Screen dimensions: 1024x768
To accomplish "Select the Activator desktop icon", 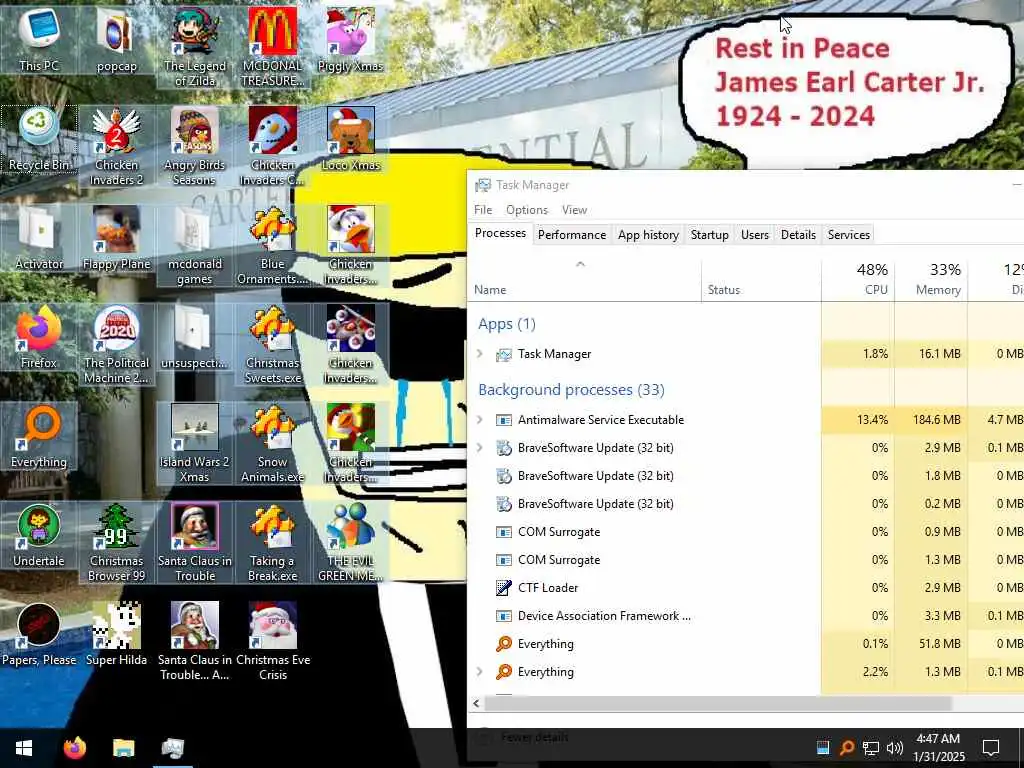I will tap(39, 238).
